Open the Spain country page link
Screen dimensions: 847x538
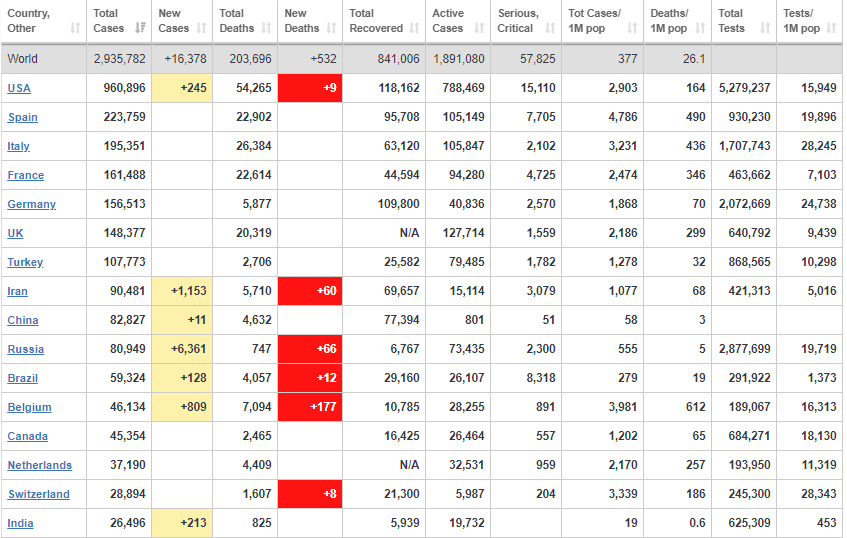pos(23,117)
